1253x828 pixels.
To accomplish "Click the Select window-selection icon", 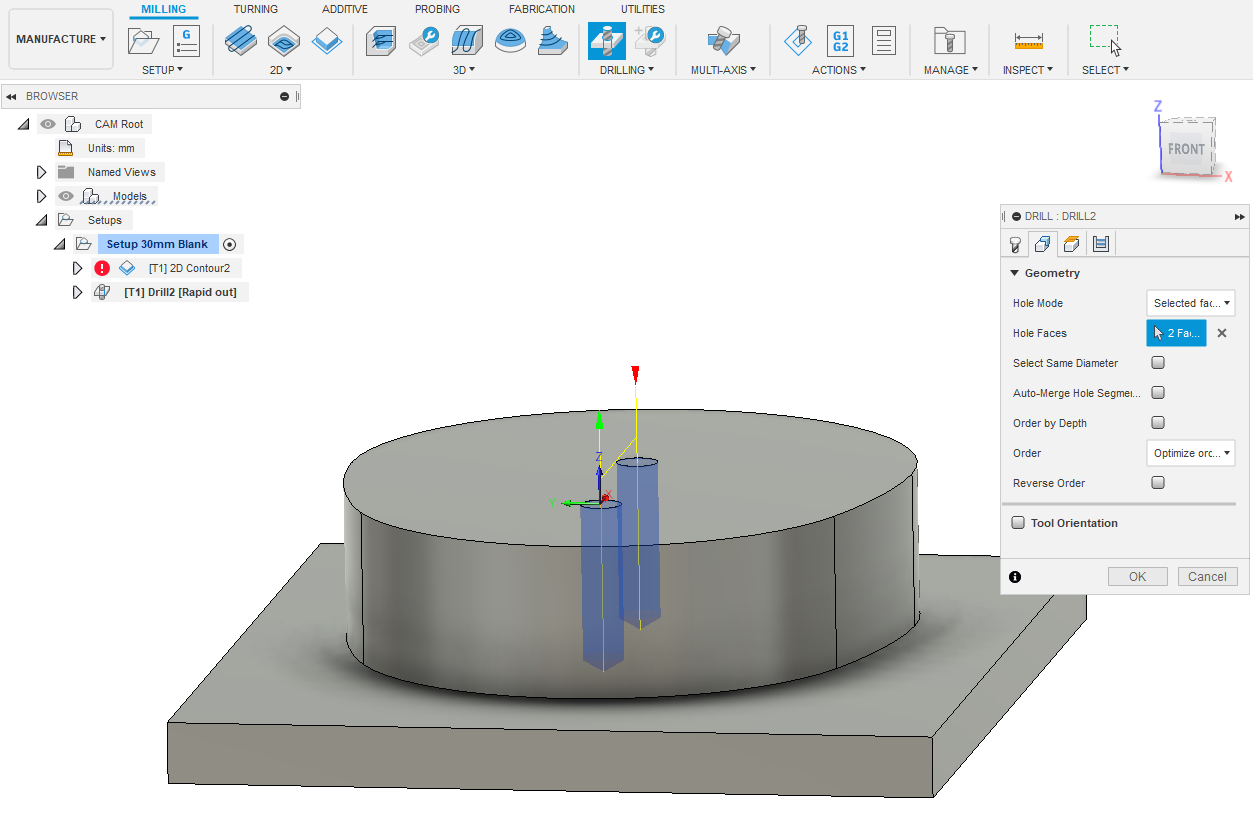I will (1105, 41).
